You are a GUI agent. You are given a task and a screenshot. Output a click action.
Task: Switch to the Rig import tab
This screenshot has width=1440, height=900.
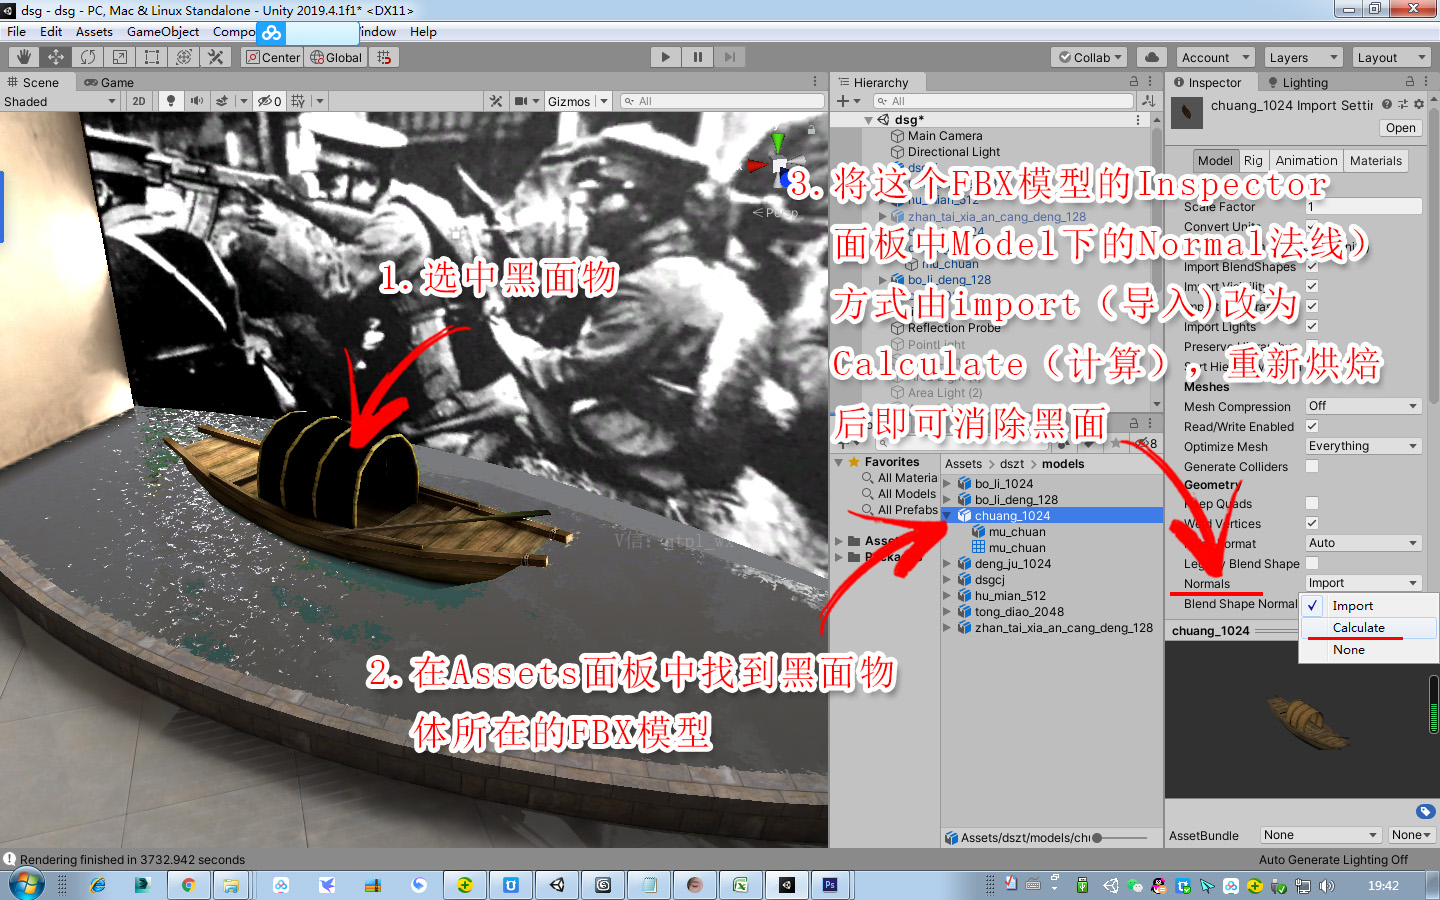1253,161
